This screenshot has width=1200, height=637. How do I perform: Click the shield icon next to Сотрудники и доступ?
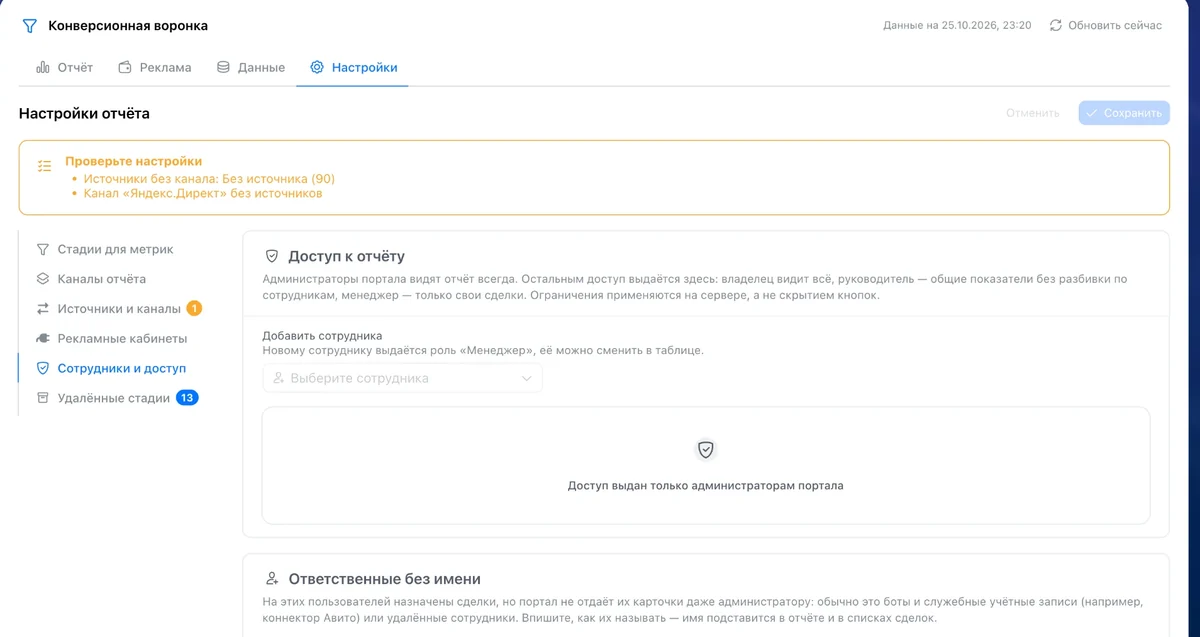(x=42, y=368)
